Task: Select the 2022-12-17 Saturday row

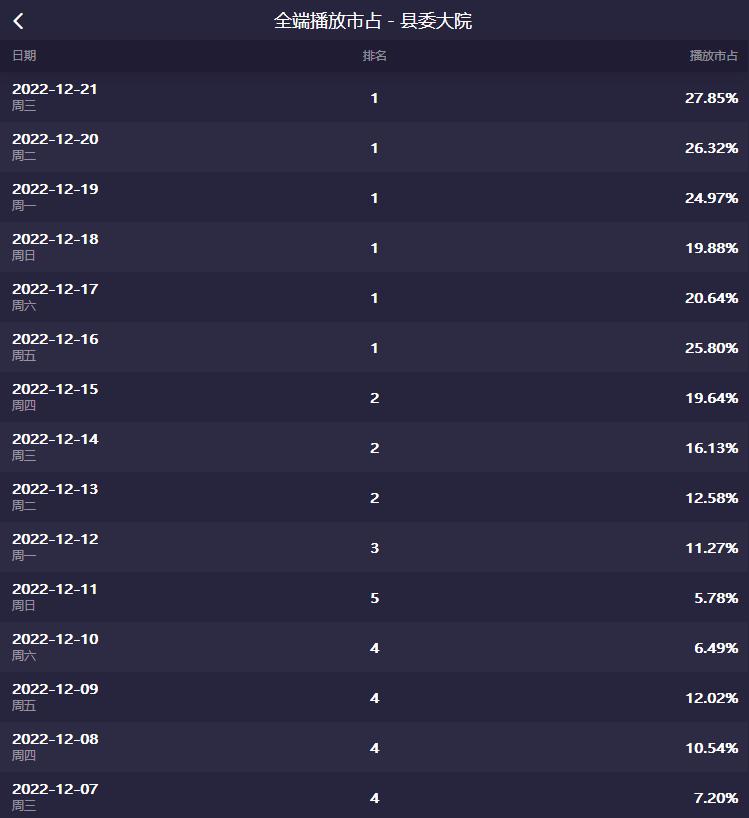Action: pyautogui.click(x=55, y=289)
